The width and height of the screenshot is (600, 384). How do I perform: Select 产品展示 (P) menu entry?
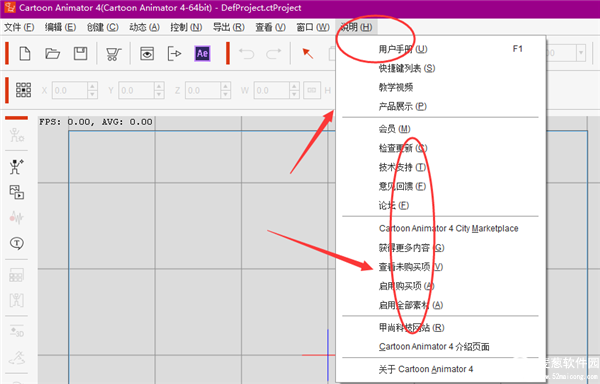[x=440, y=106]
